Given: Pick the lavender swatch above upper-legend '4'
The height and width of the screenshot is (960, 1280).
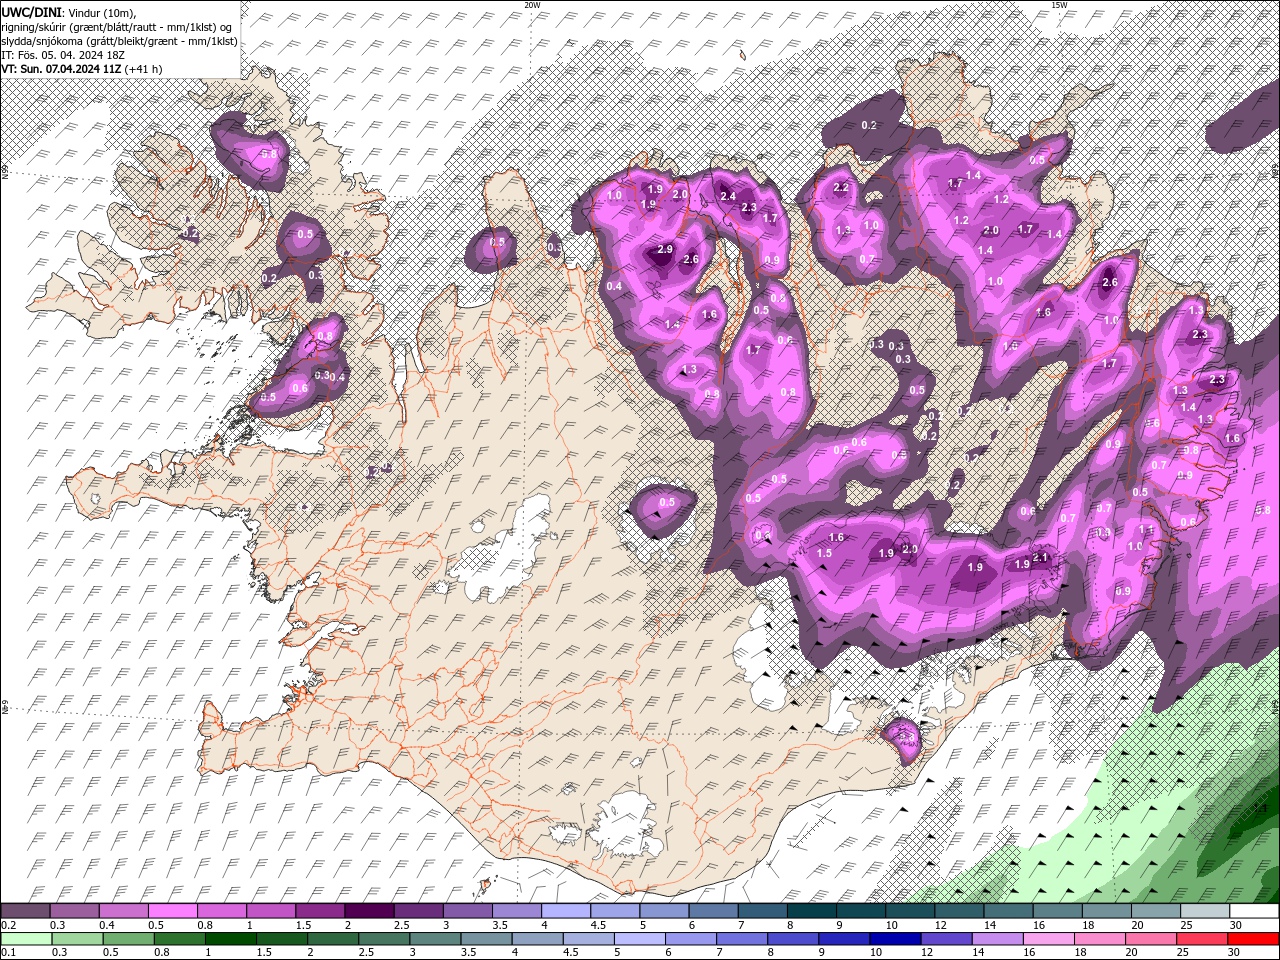Looking at the screenshot, I should click(x=565, y=911).
